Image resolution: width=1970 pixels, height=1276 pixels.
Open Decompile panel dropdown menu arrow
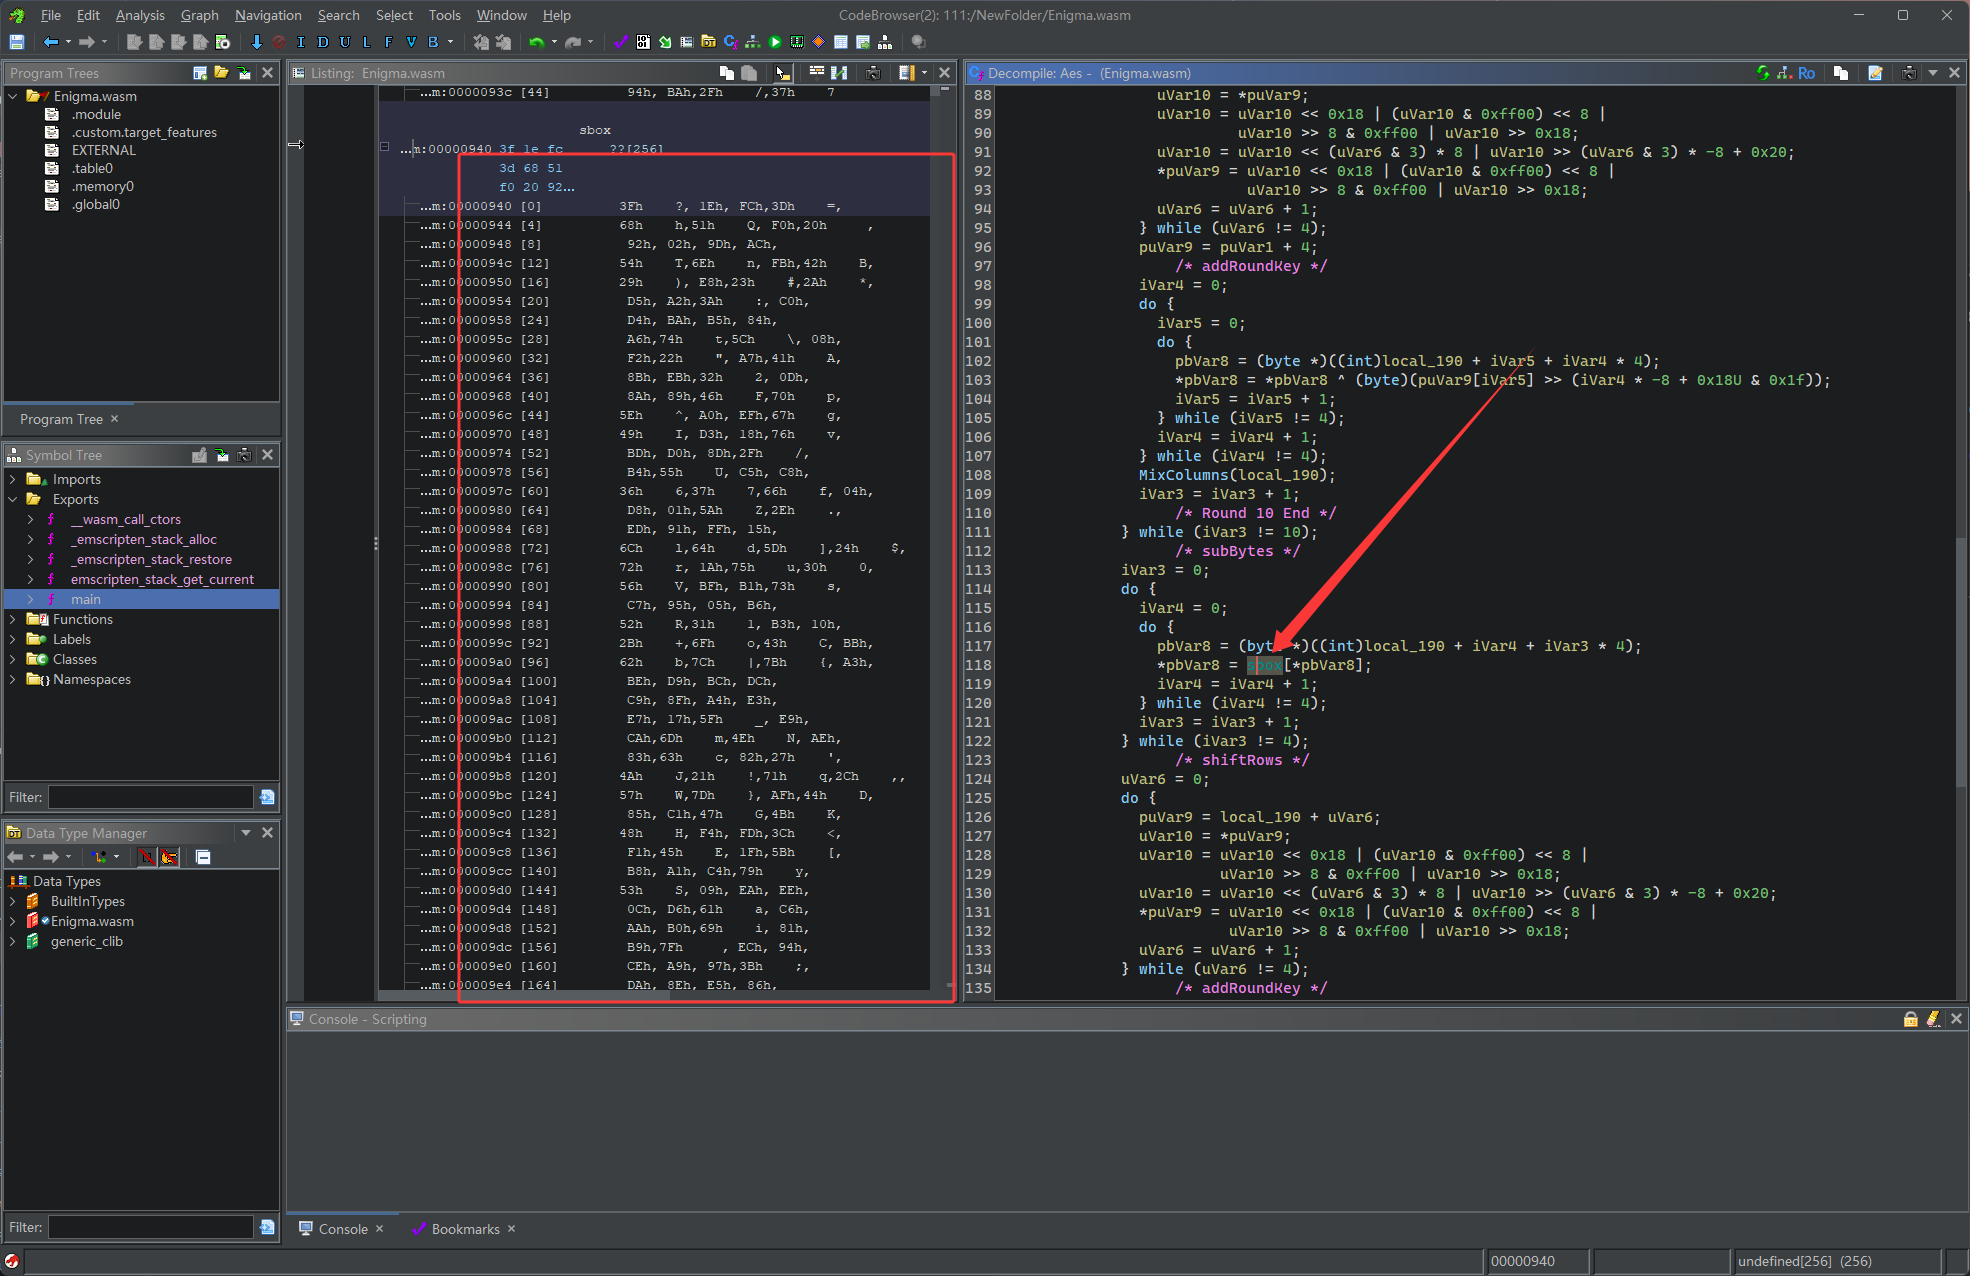coord(1933,73)
